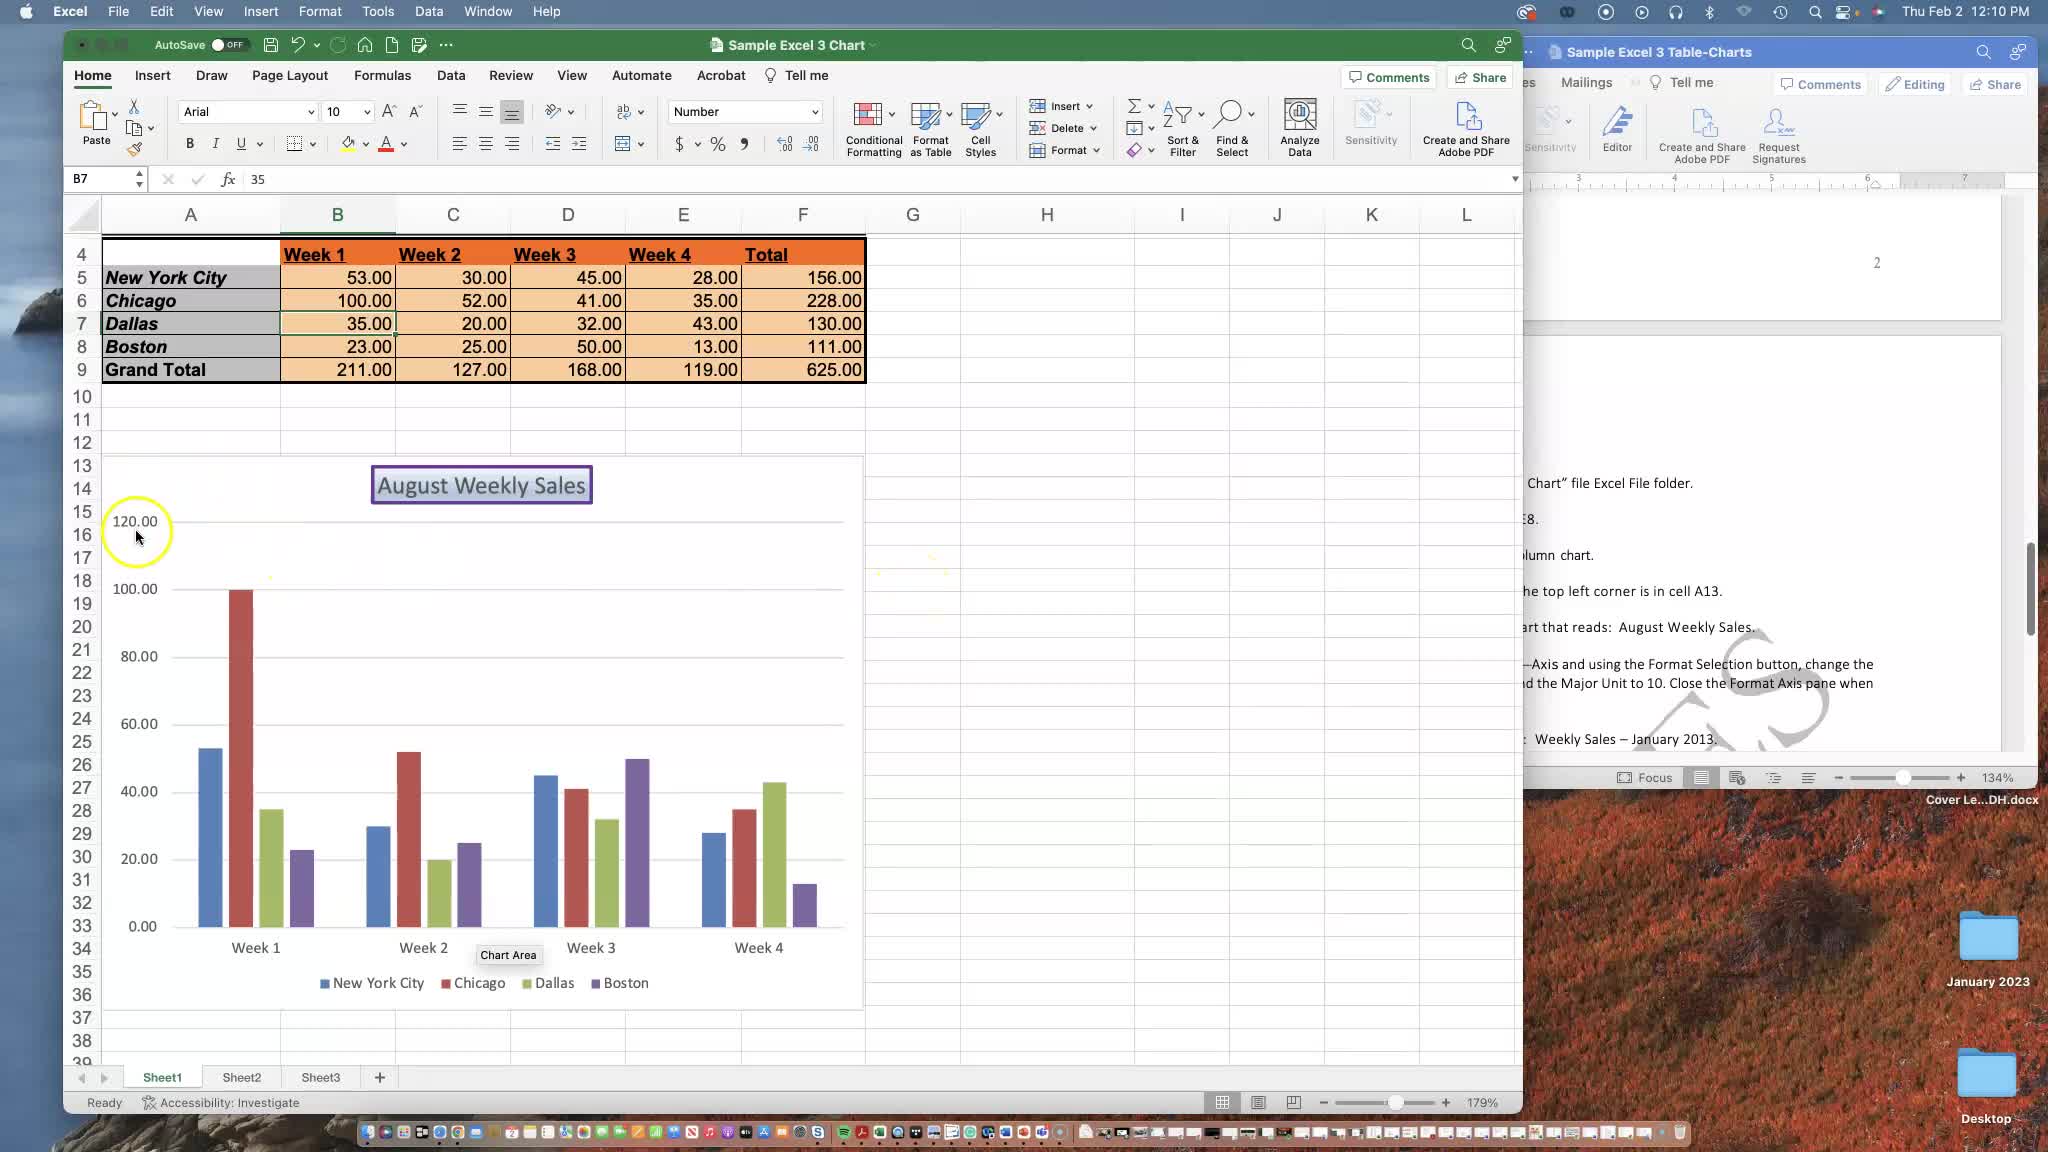Screen dimensions: 2048x1152
Task: Click the Format Painter brush icon
Action: [x=134, y=149]
